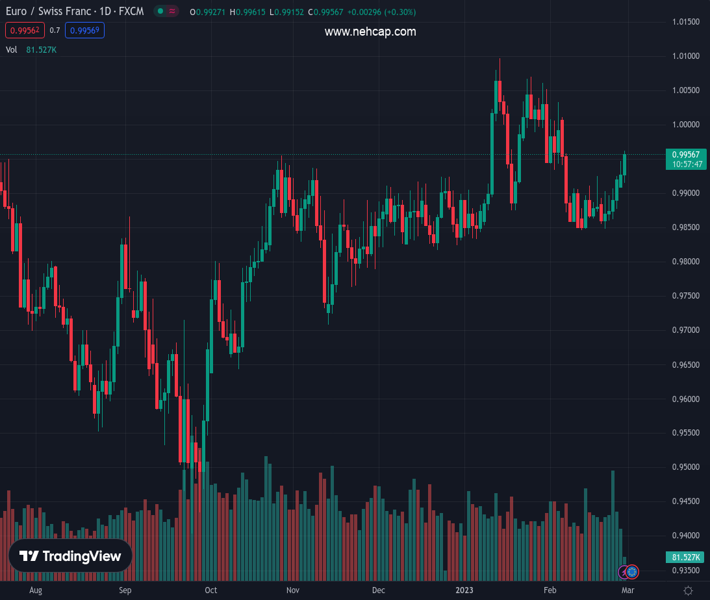Image resolution: width=710 pixels, height=600 pixels.
Task: Open chart settings gear in bottom-right corner
Action: coord(687,591)
